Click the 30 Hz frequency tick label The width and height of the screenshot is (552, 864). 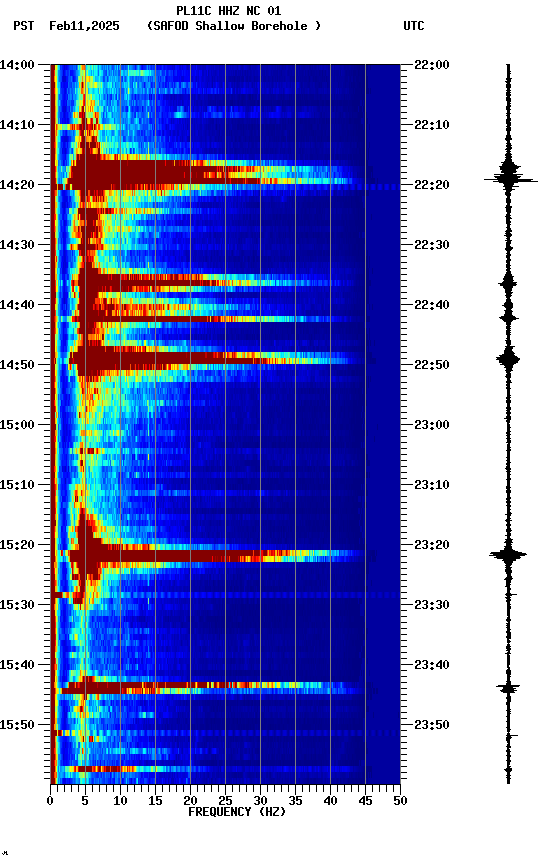click(x=260, y=801)
